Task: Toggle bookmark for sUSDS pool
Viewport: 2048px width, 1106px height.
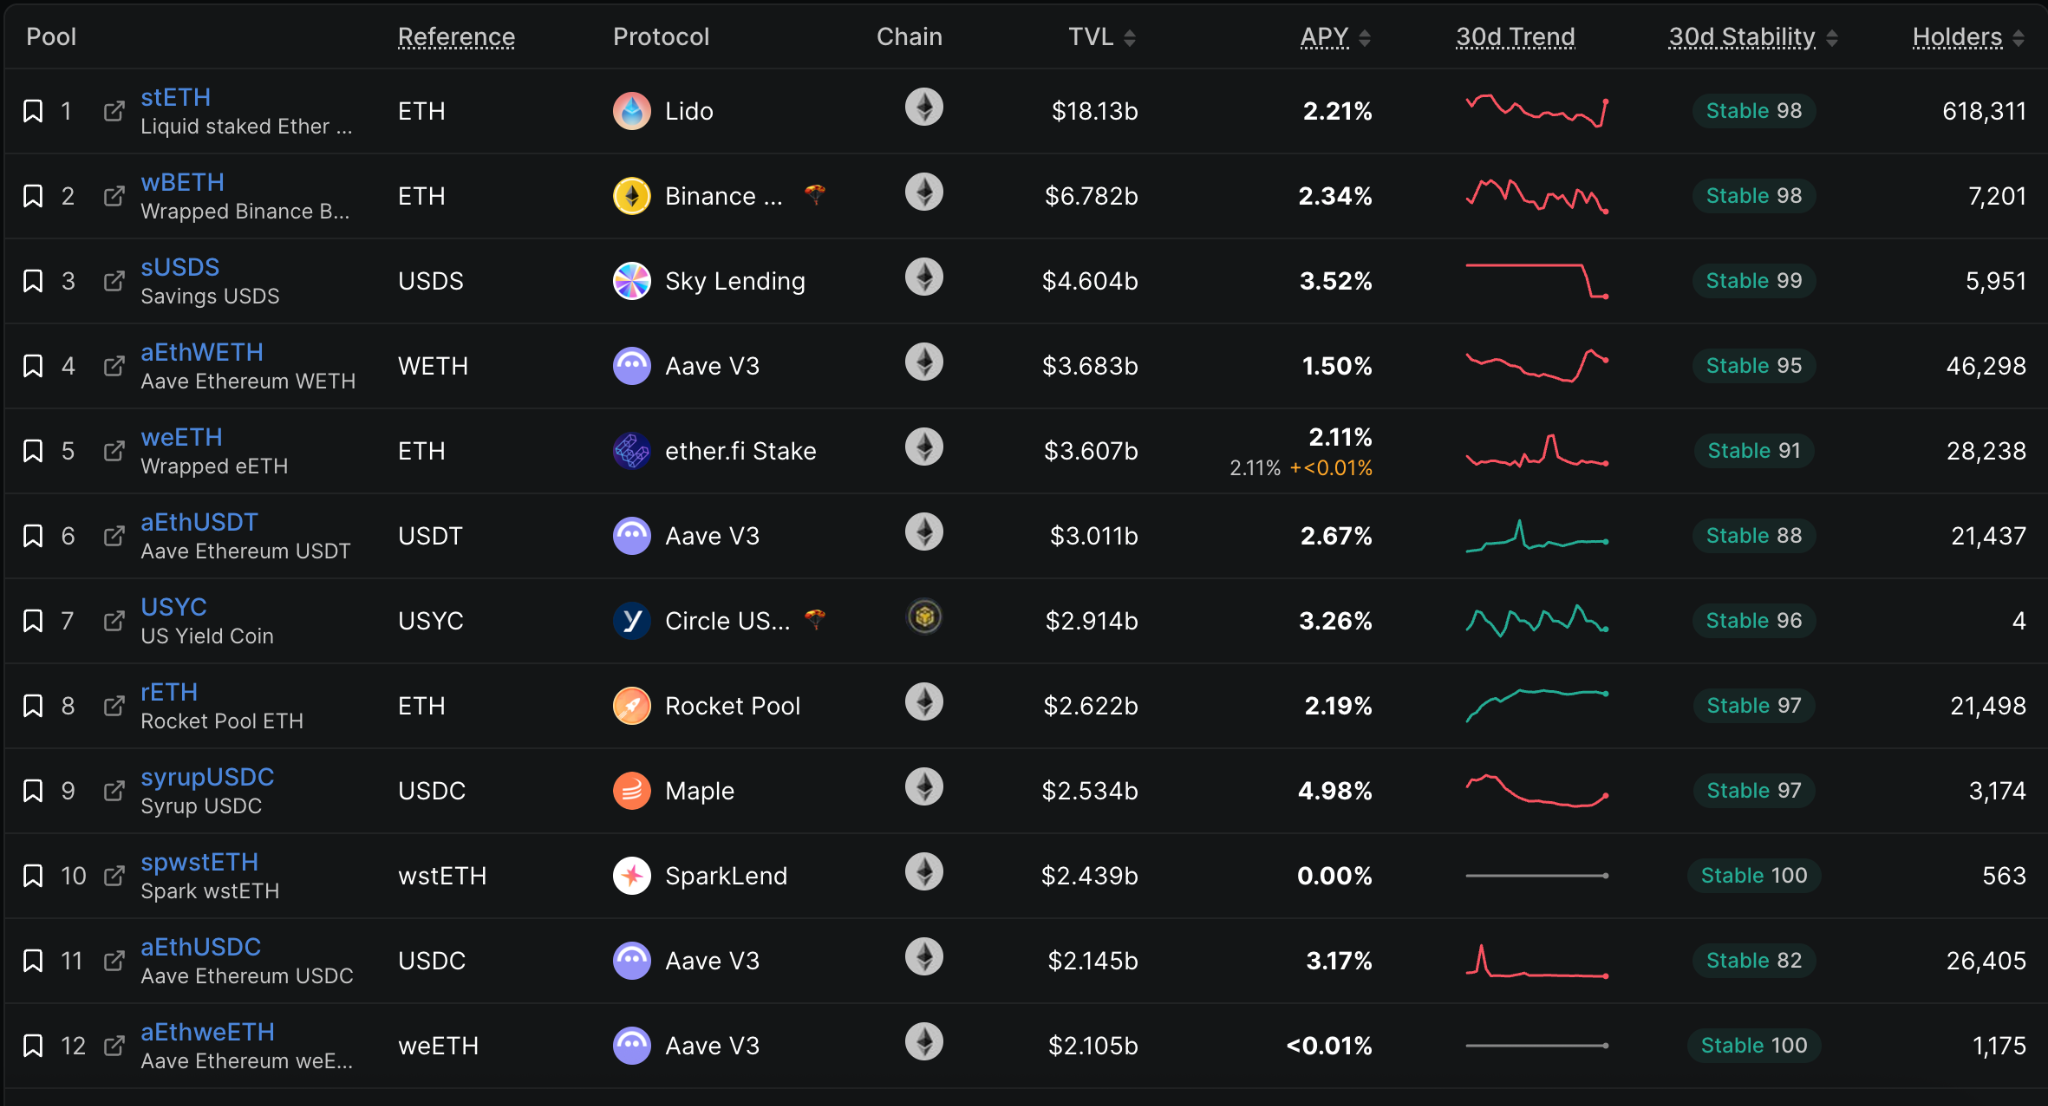Action: 33,281
